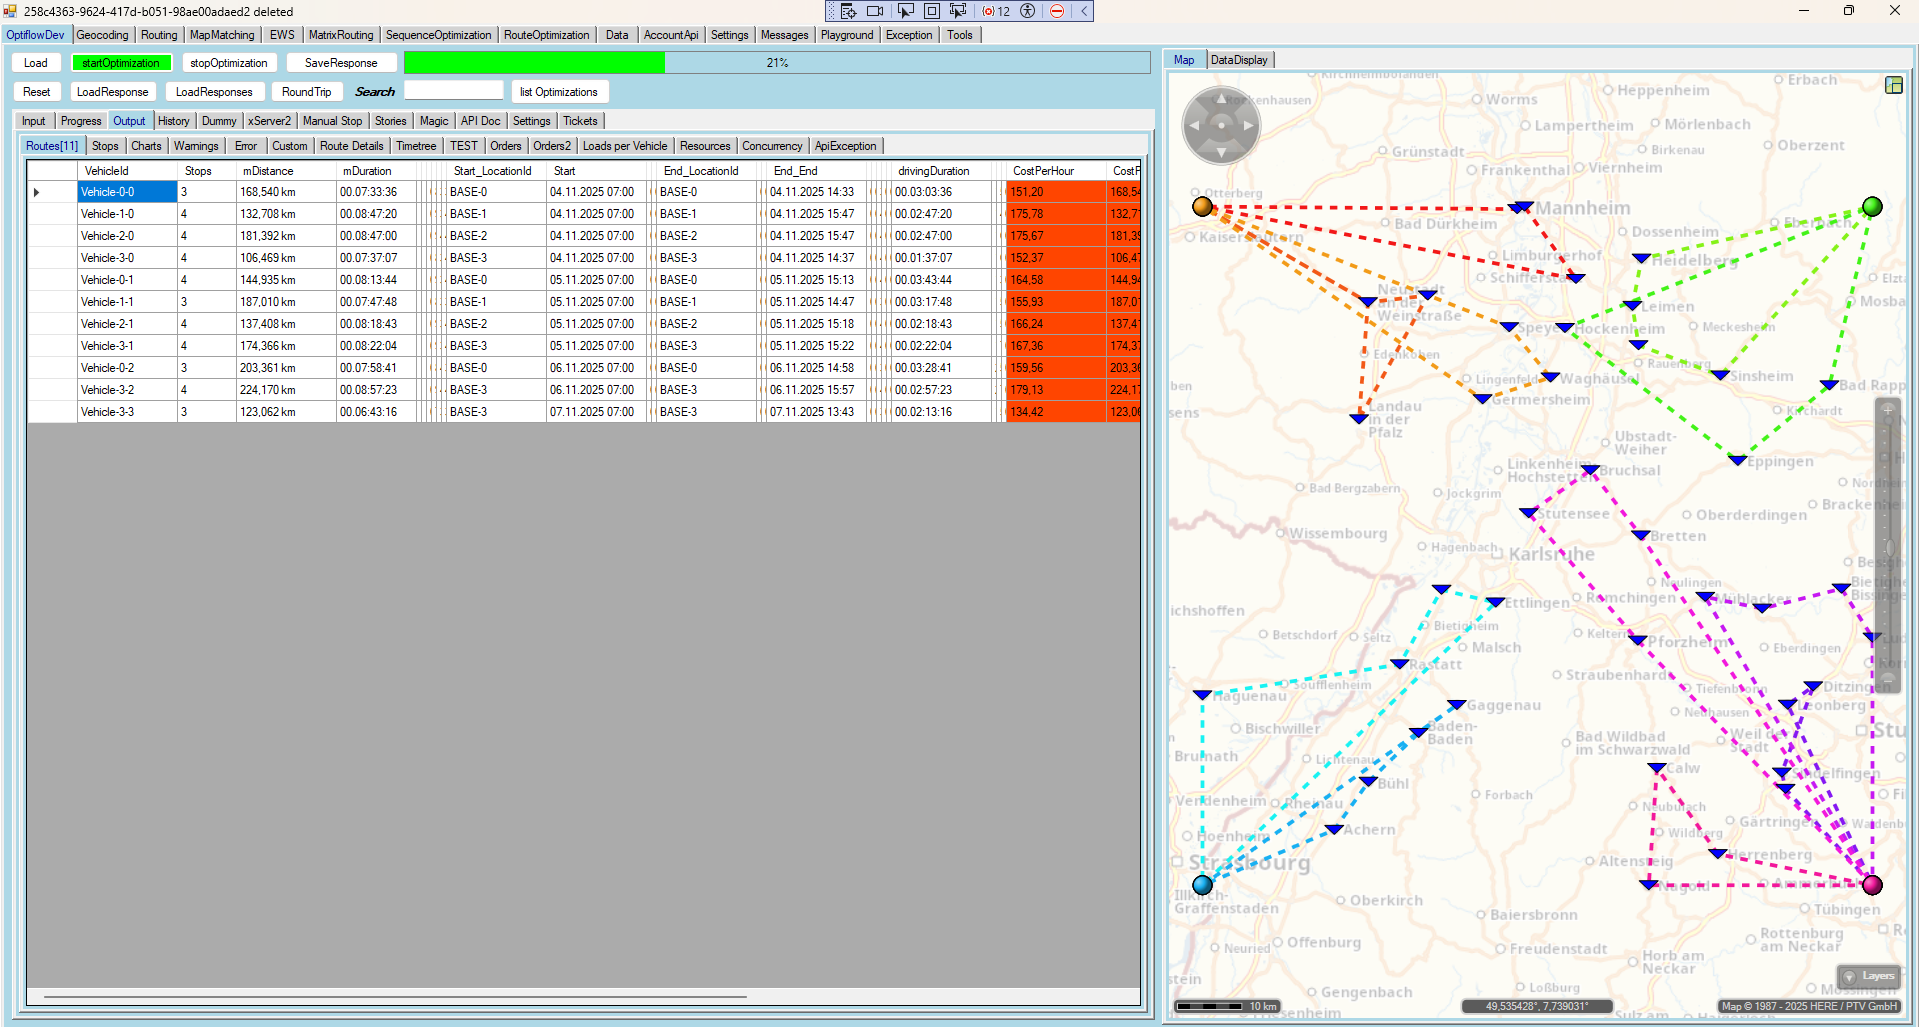Open the map overview icon in map corner

(x=1893, y=85)
